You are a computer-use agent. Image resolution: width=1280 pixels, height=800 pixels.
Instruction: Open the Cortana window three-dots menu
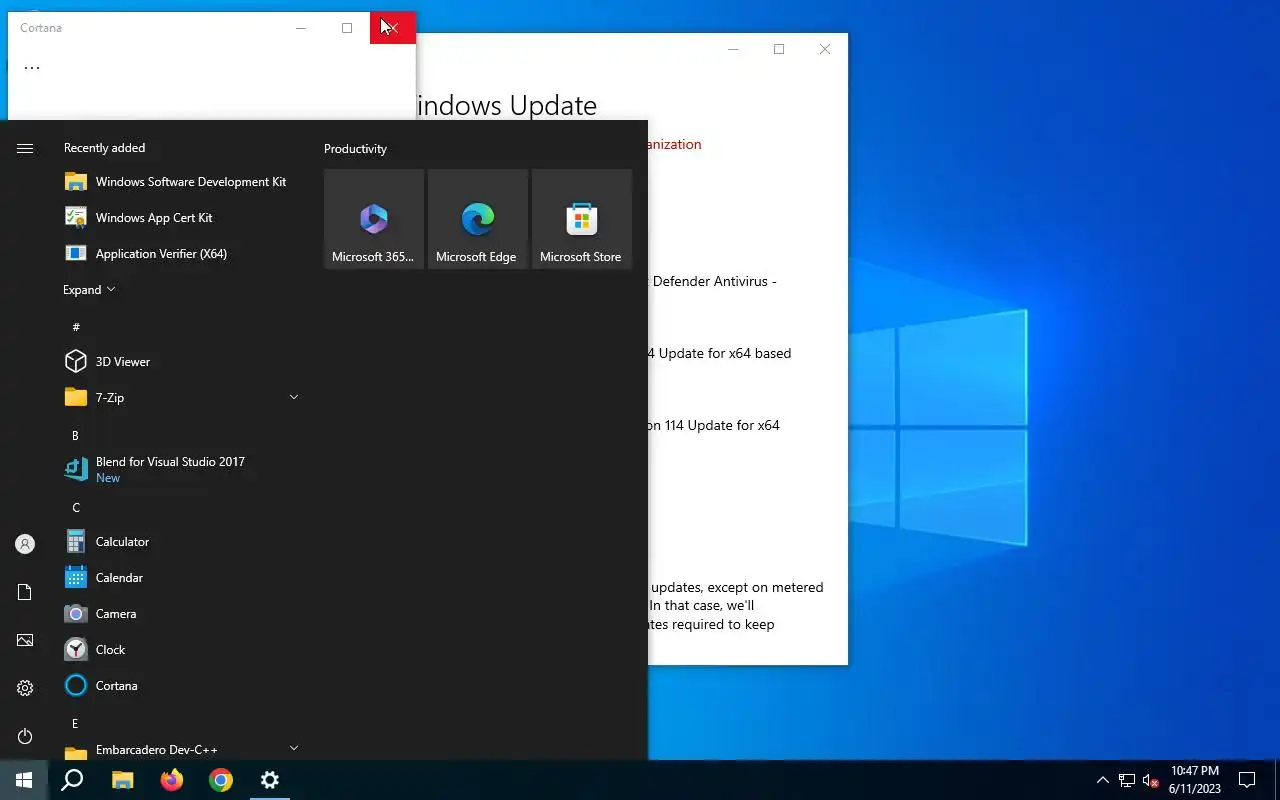(32, 68)
